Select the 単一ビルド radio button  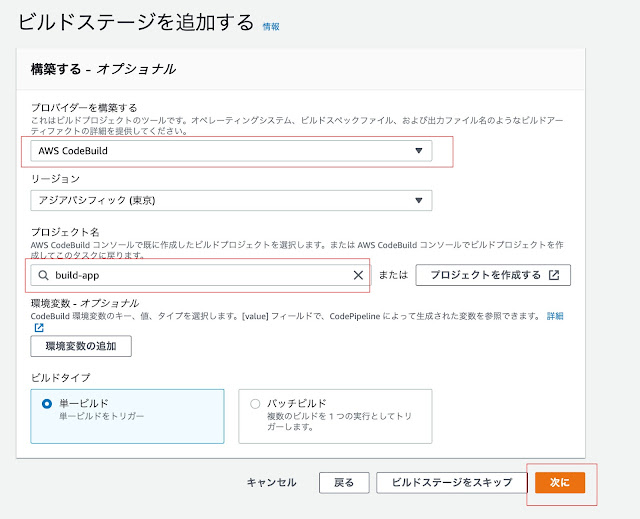point(47,404)
